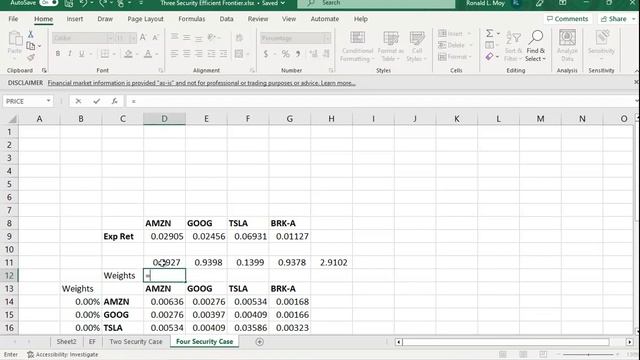
Task: Click cell value 0.03586 in TSLA row
Action: [x=248, y=328]
